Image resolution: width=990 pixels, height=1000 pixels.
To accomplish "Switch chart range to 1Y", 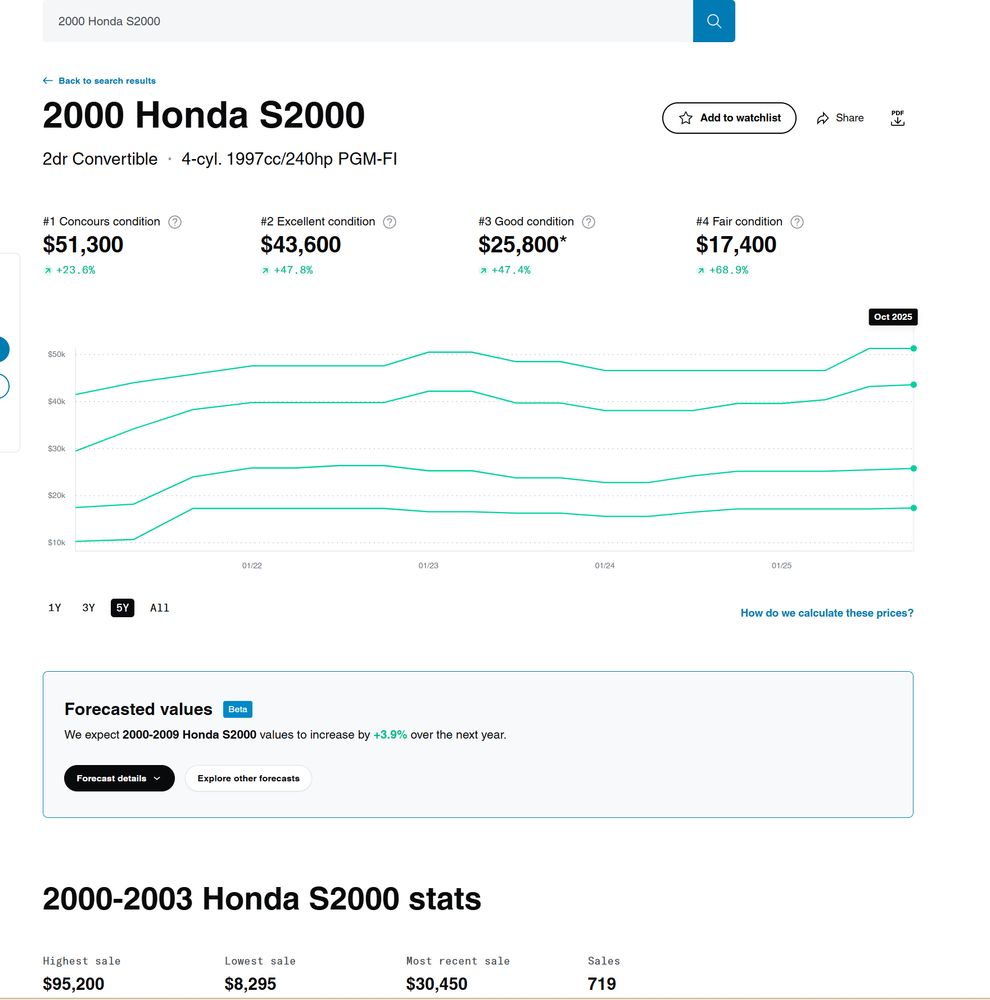I will [x=55, y=608].
